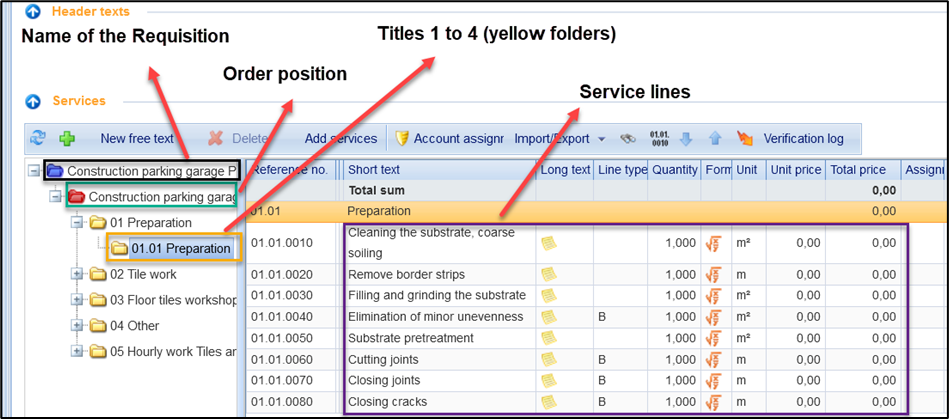Viewport: 949px width, 419px height.
Task: Open long text note for Remove border strips
Action: (548, 275)
